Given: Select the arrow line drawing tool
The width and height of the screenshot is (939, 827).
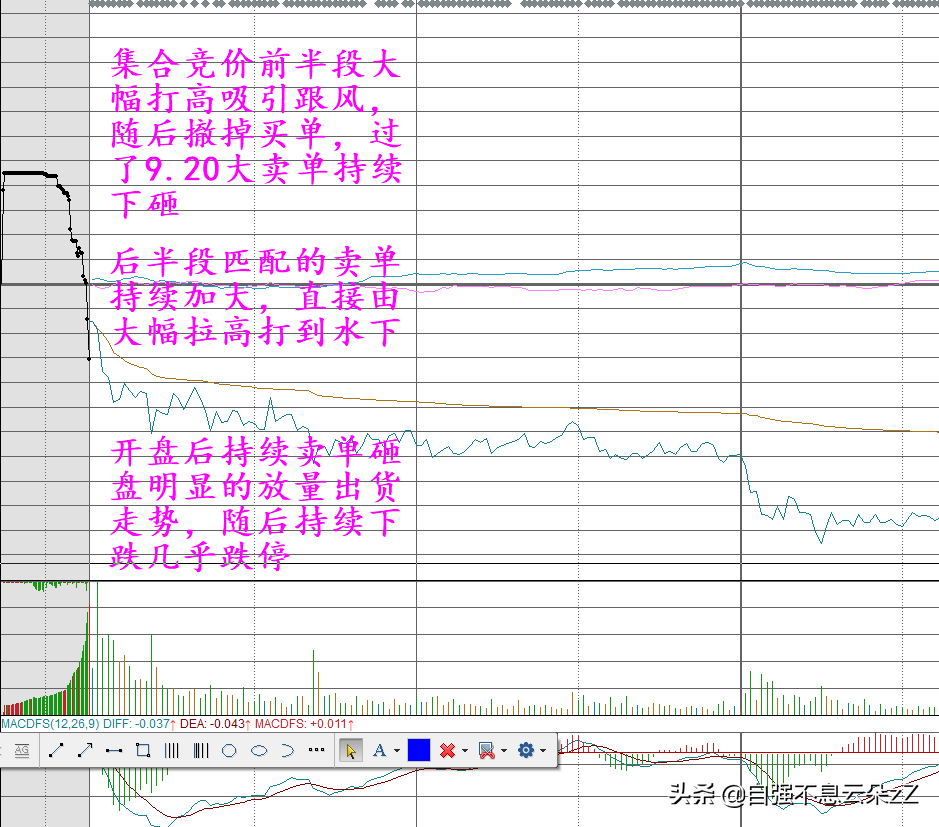Looking at the screenshot, I should tap(85, 750).
